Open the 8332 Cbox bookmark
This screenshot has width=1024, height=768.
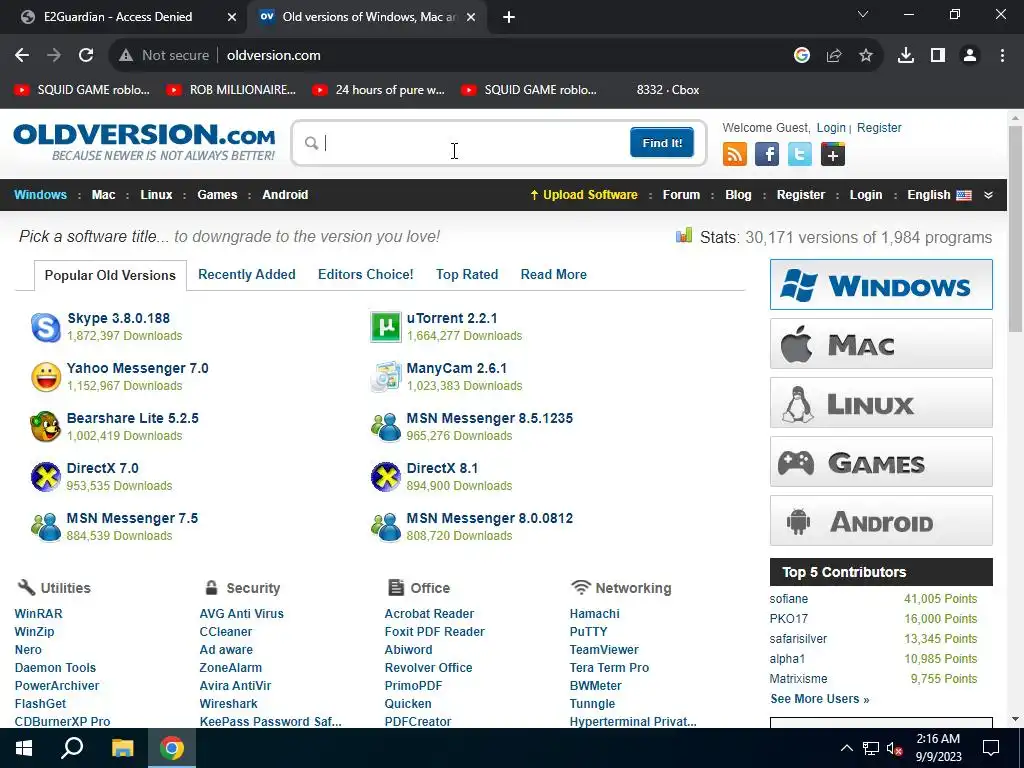(x=668, y=90)
